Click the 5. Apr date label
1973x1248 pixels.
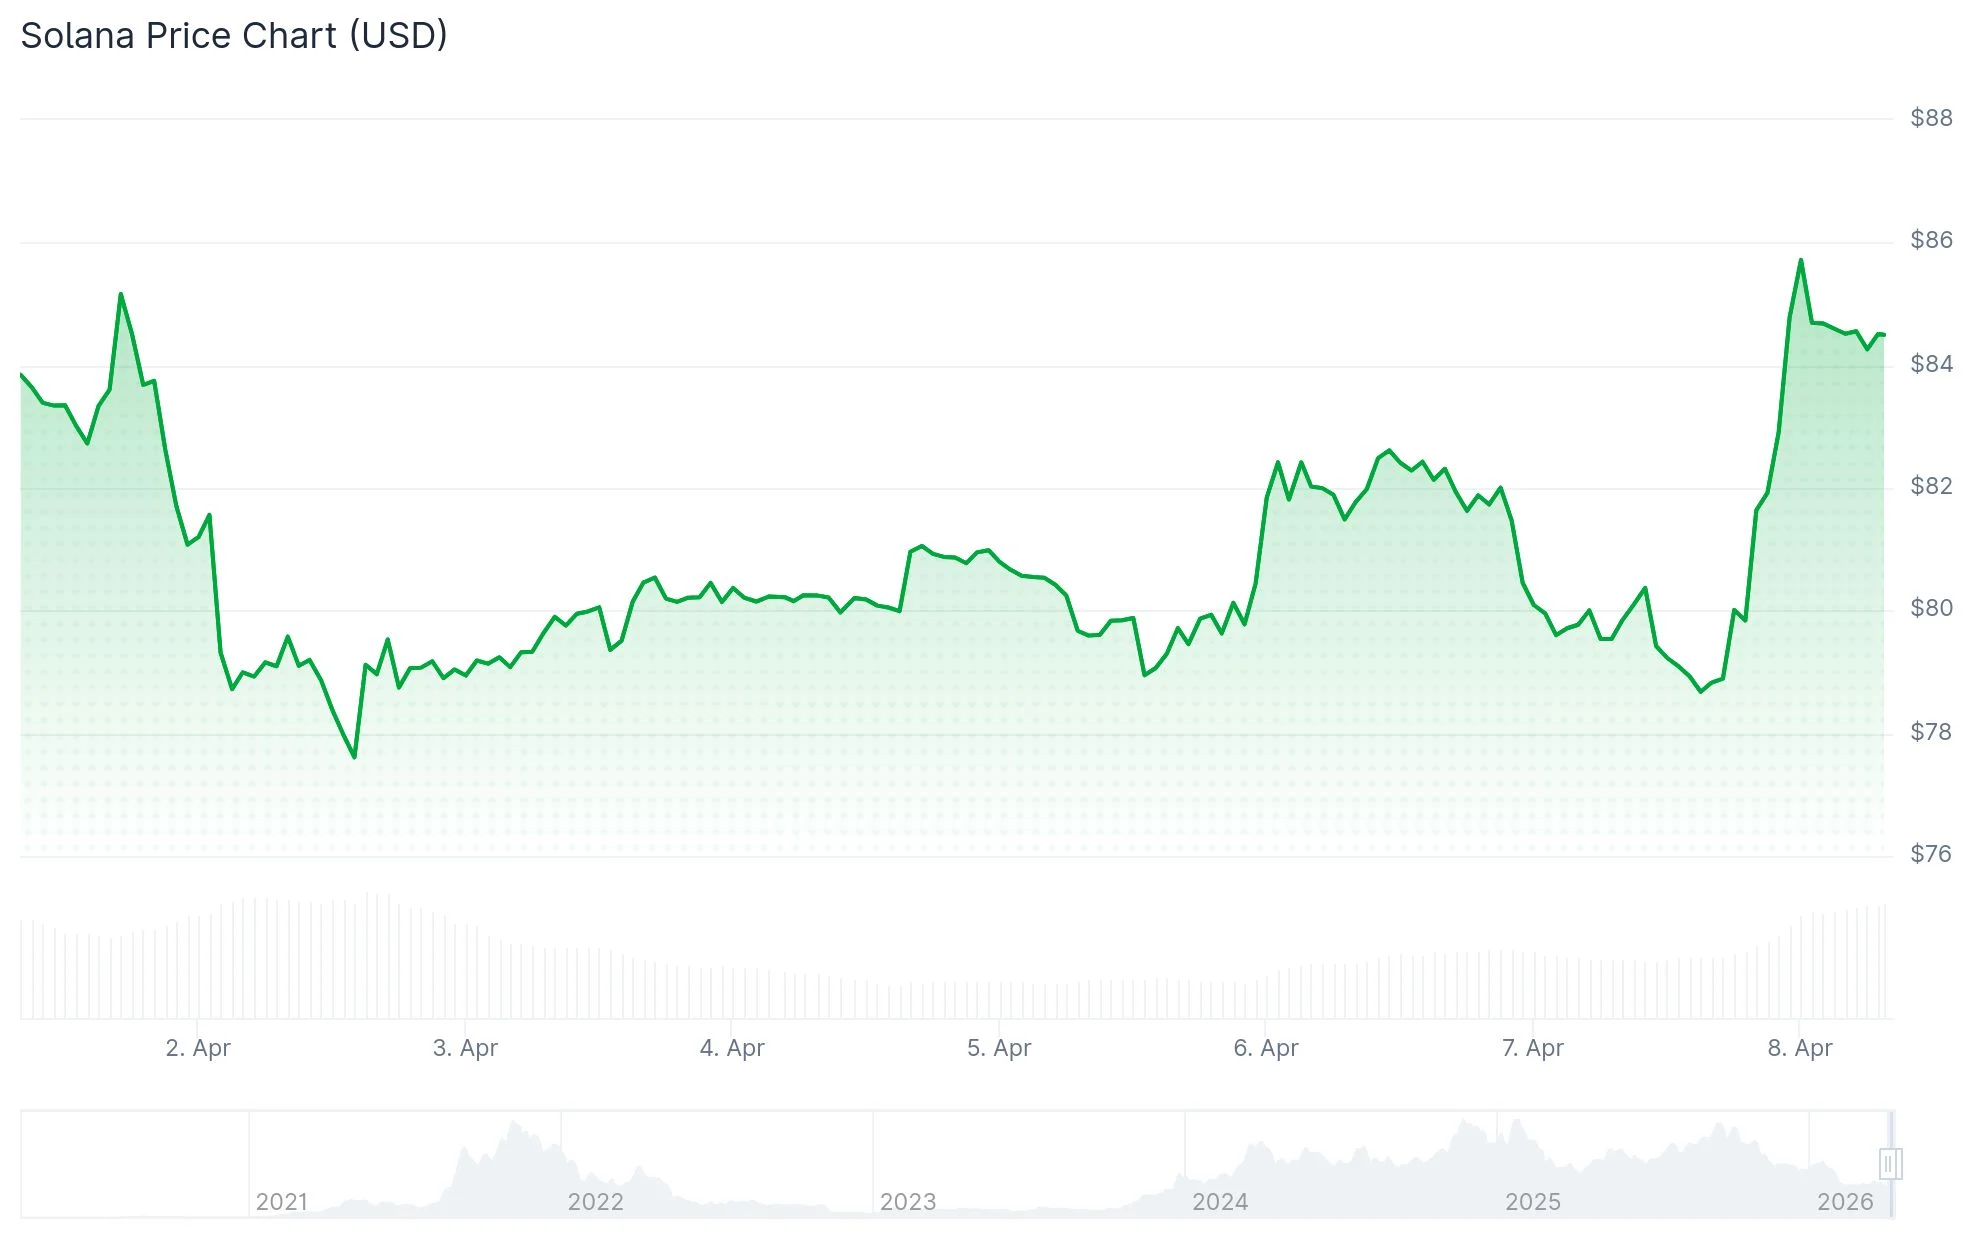point(999,1048)
